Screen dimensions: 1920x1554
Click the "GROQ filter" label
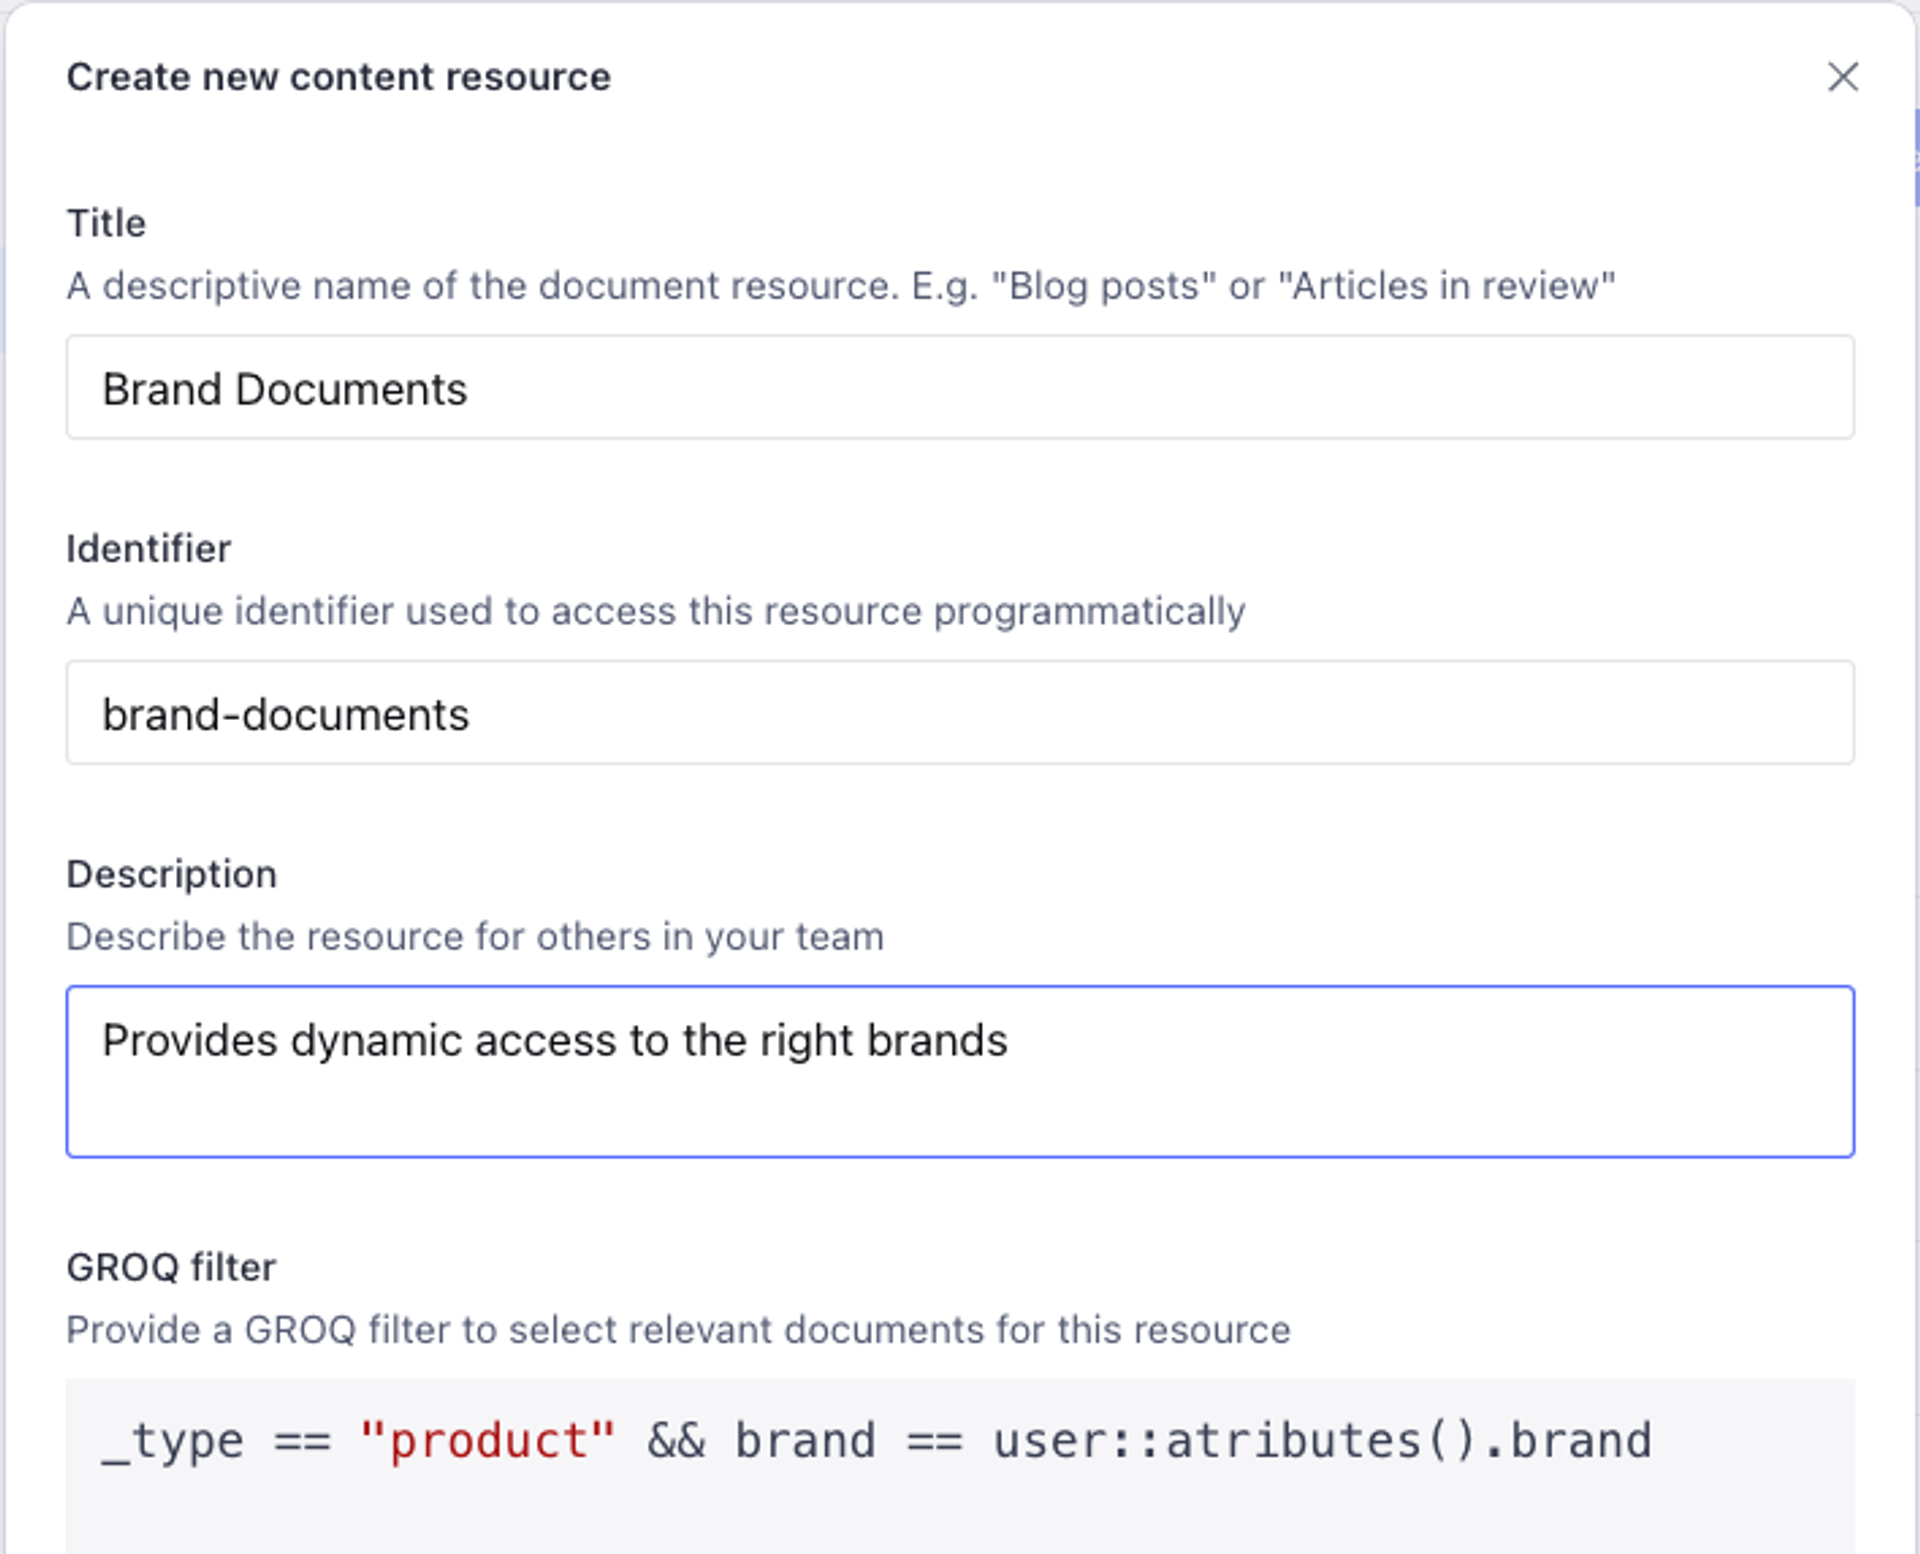click(171, 1267)
